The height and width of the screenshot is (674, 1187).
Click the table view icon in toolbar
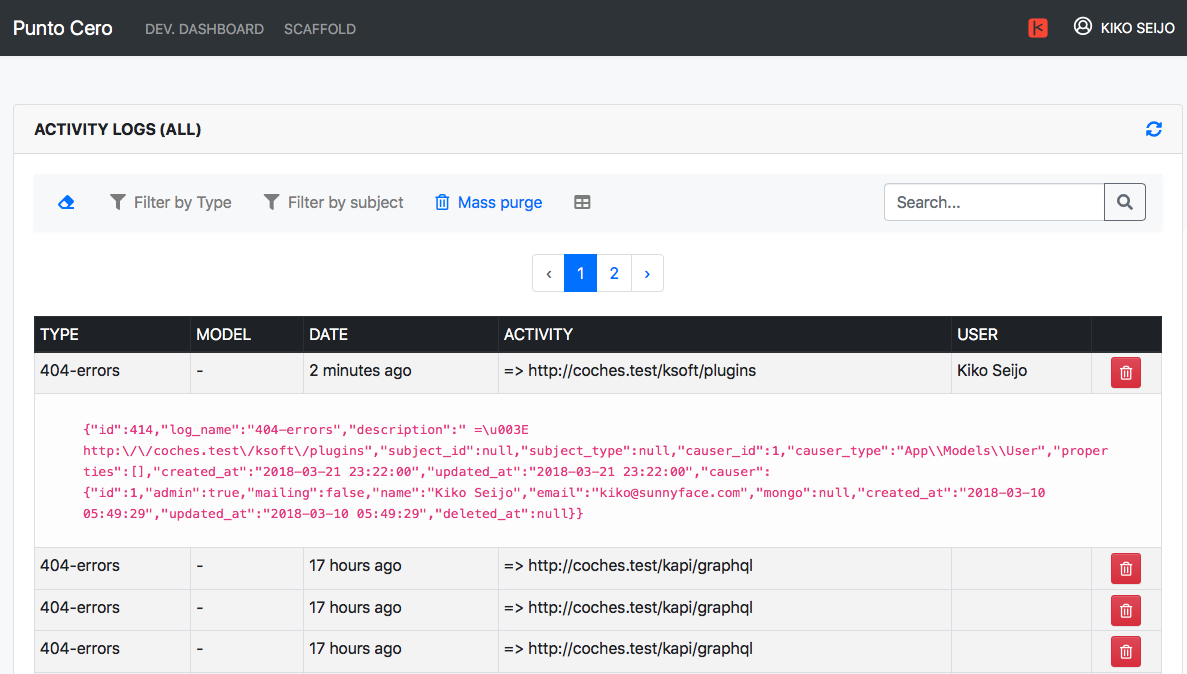click(582, 202)
